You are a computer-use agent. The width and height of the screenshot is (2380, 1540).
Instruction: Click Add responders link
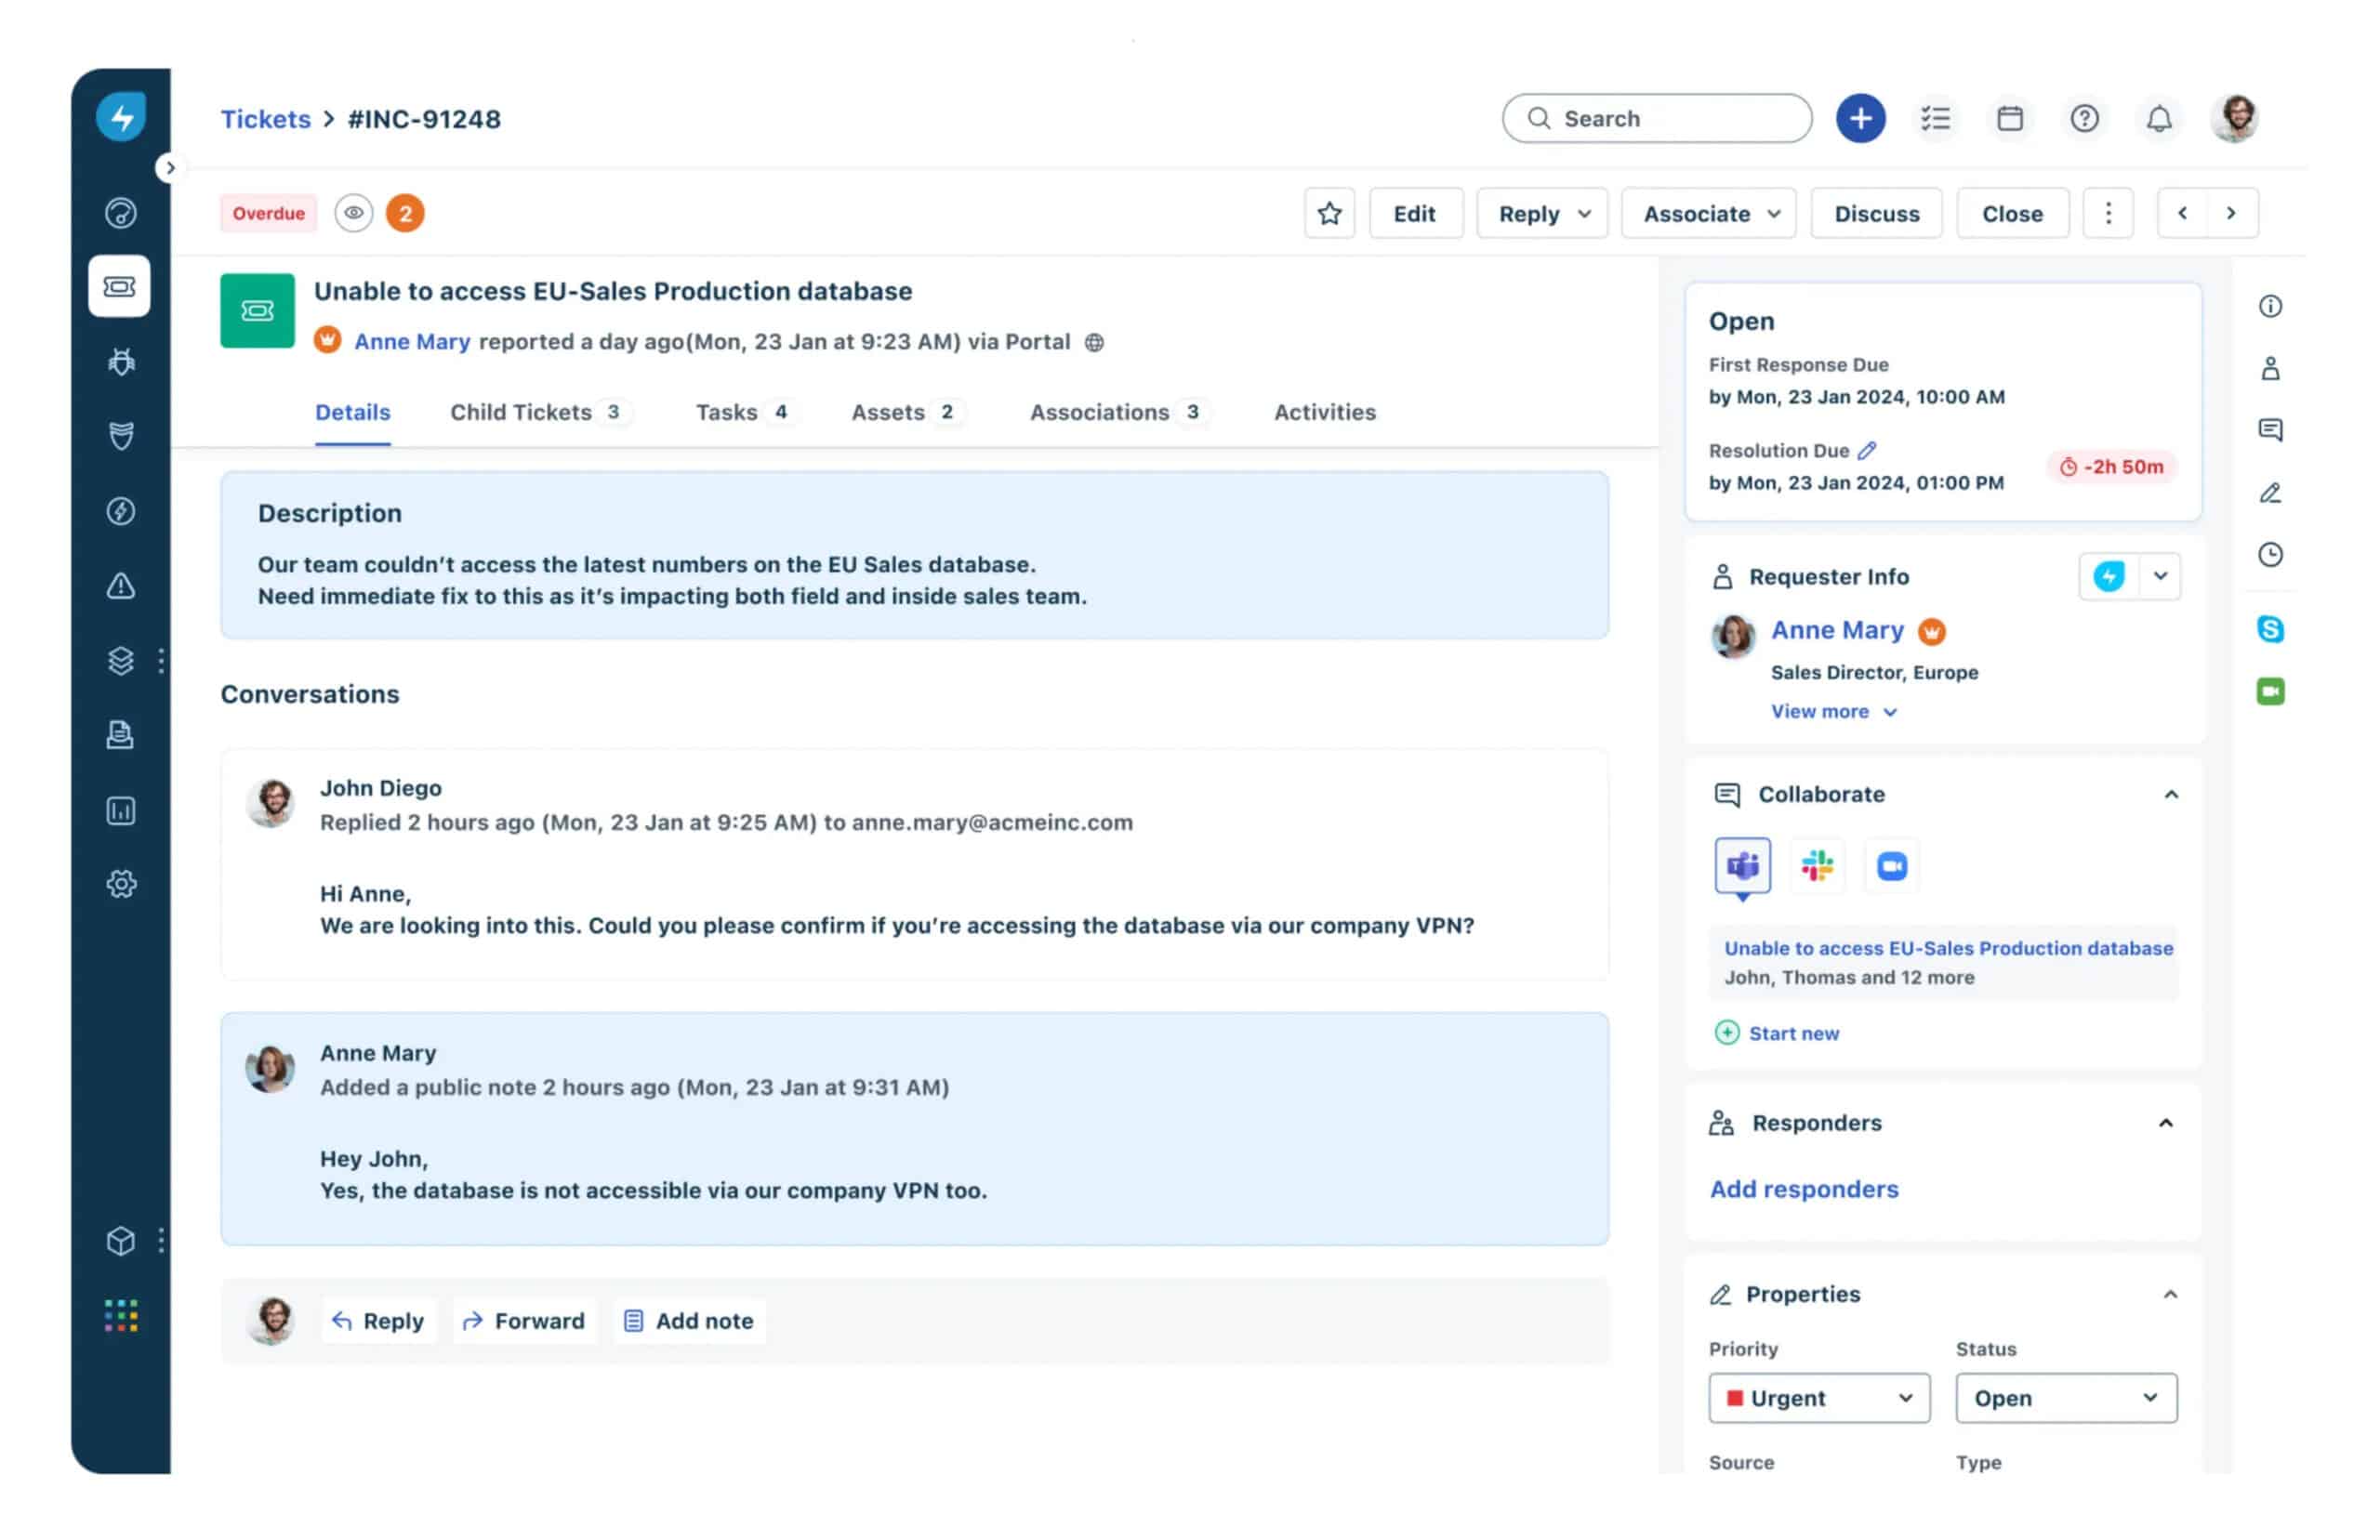[x=1804, y=1189]
